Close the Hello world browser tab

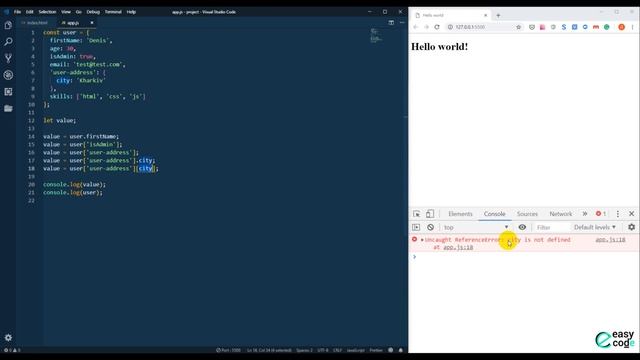point(485,16)
